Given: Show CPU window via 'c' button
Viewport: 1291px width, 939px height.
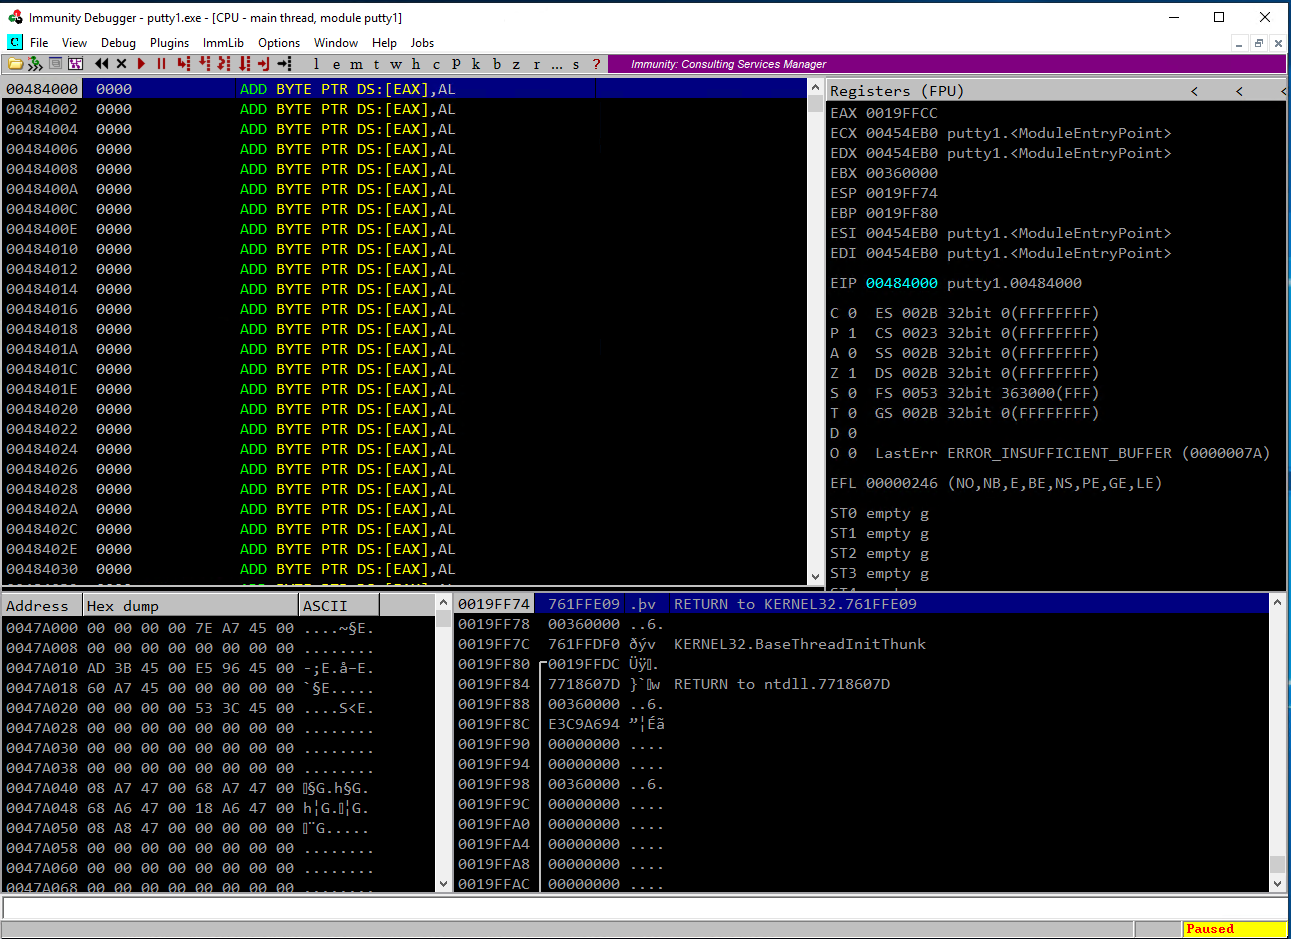Looking at the screenshot, I should point(436,64).
